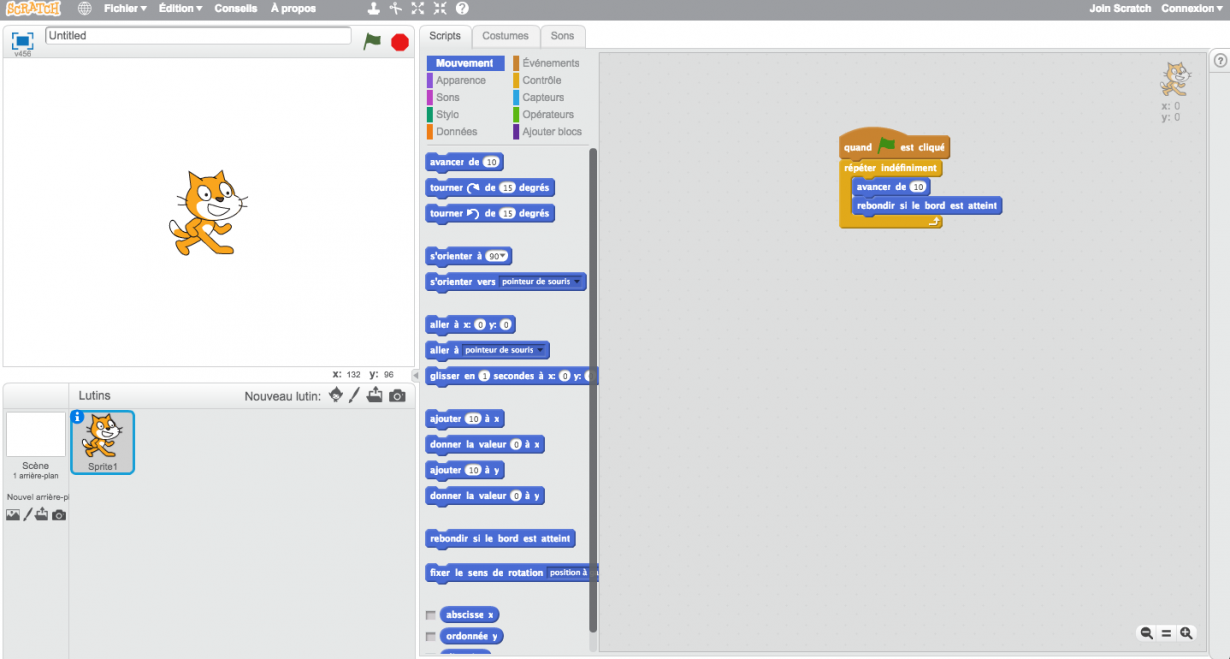Upload sprite from file
Viewport: 1230px width, 659px height.
[x=375, y=395]
